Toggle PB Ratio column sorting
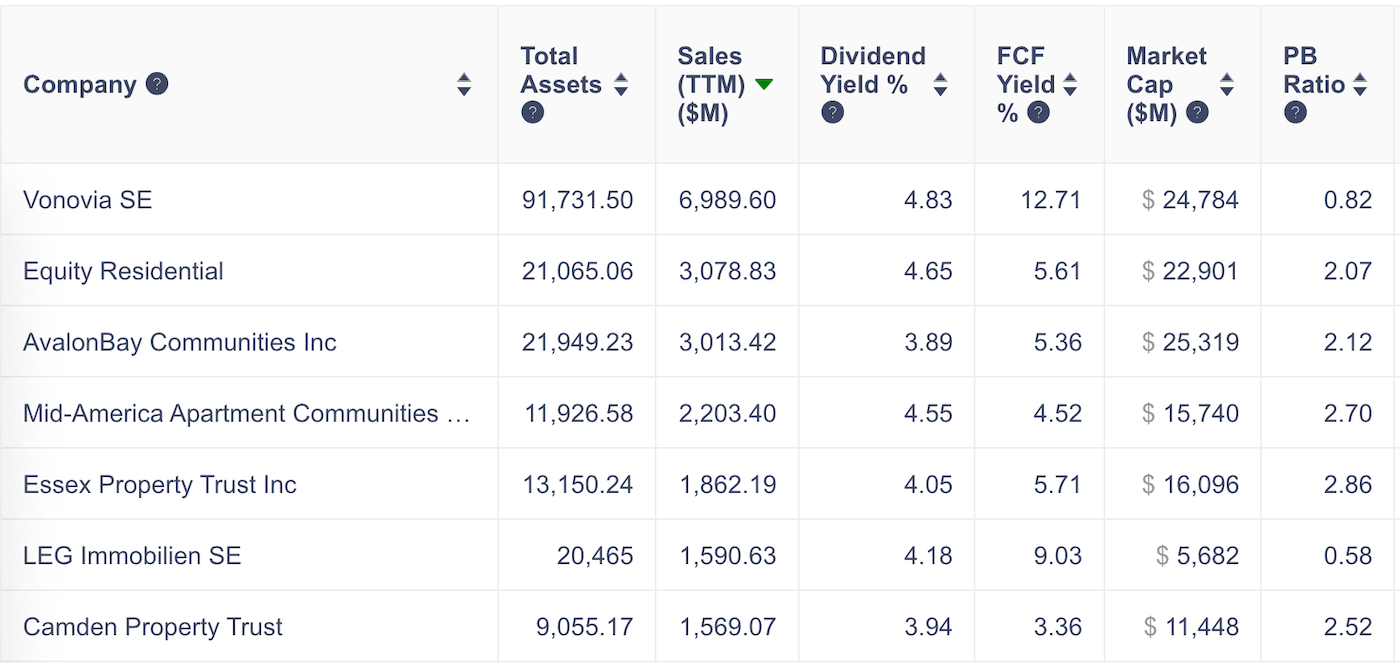 1361,85
